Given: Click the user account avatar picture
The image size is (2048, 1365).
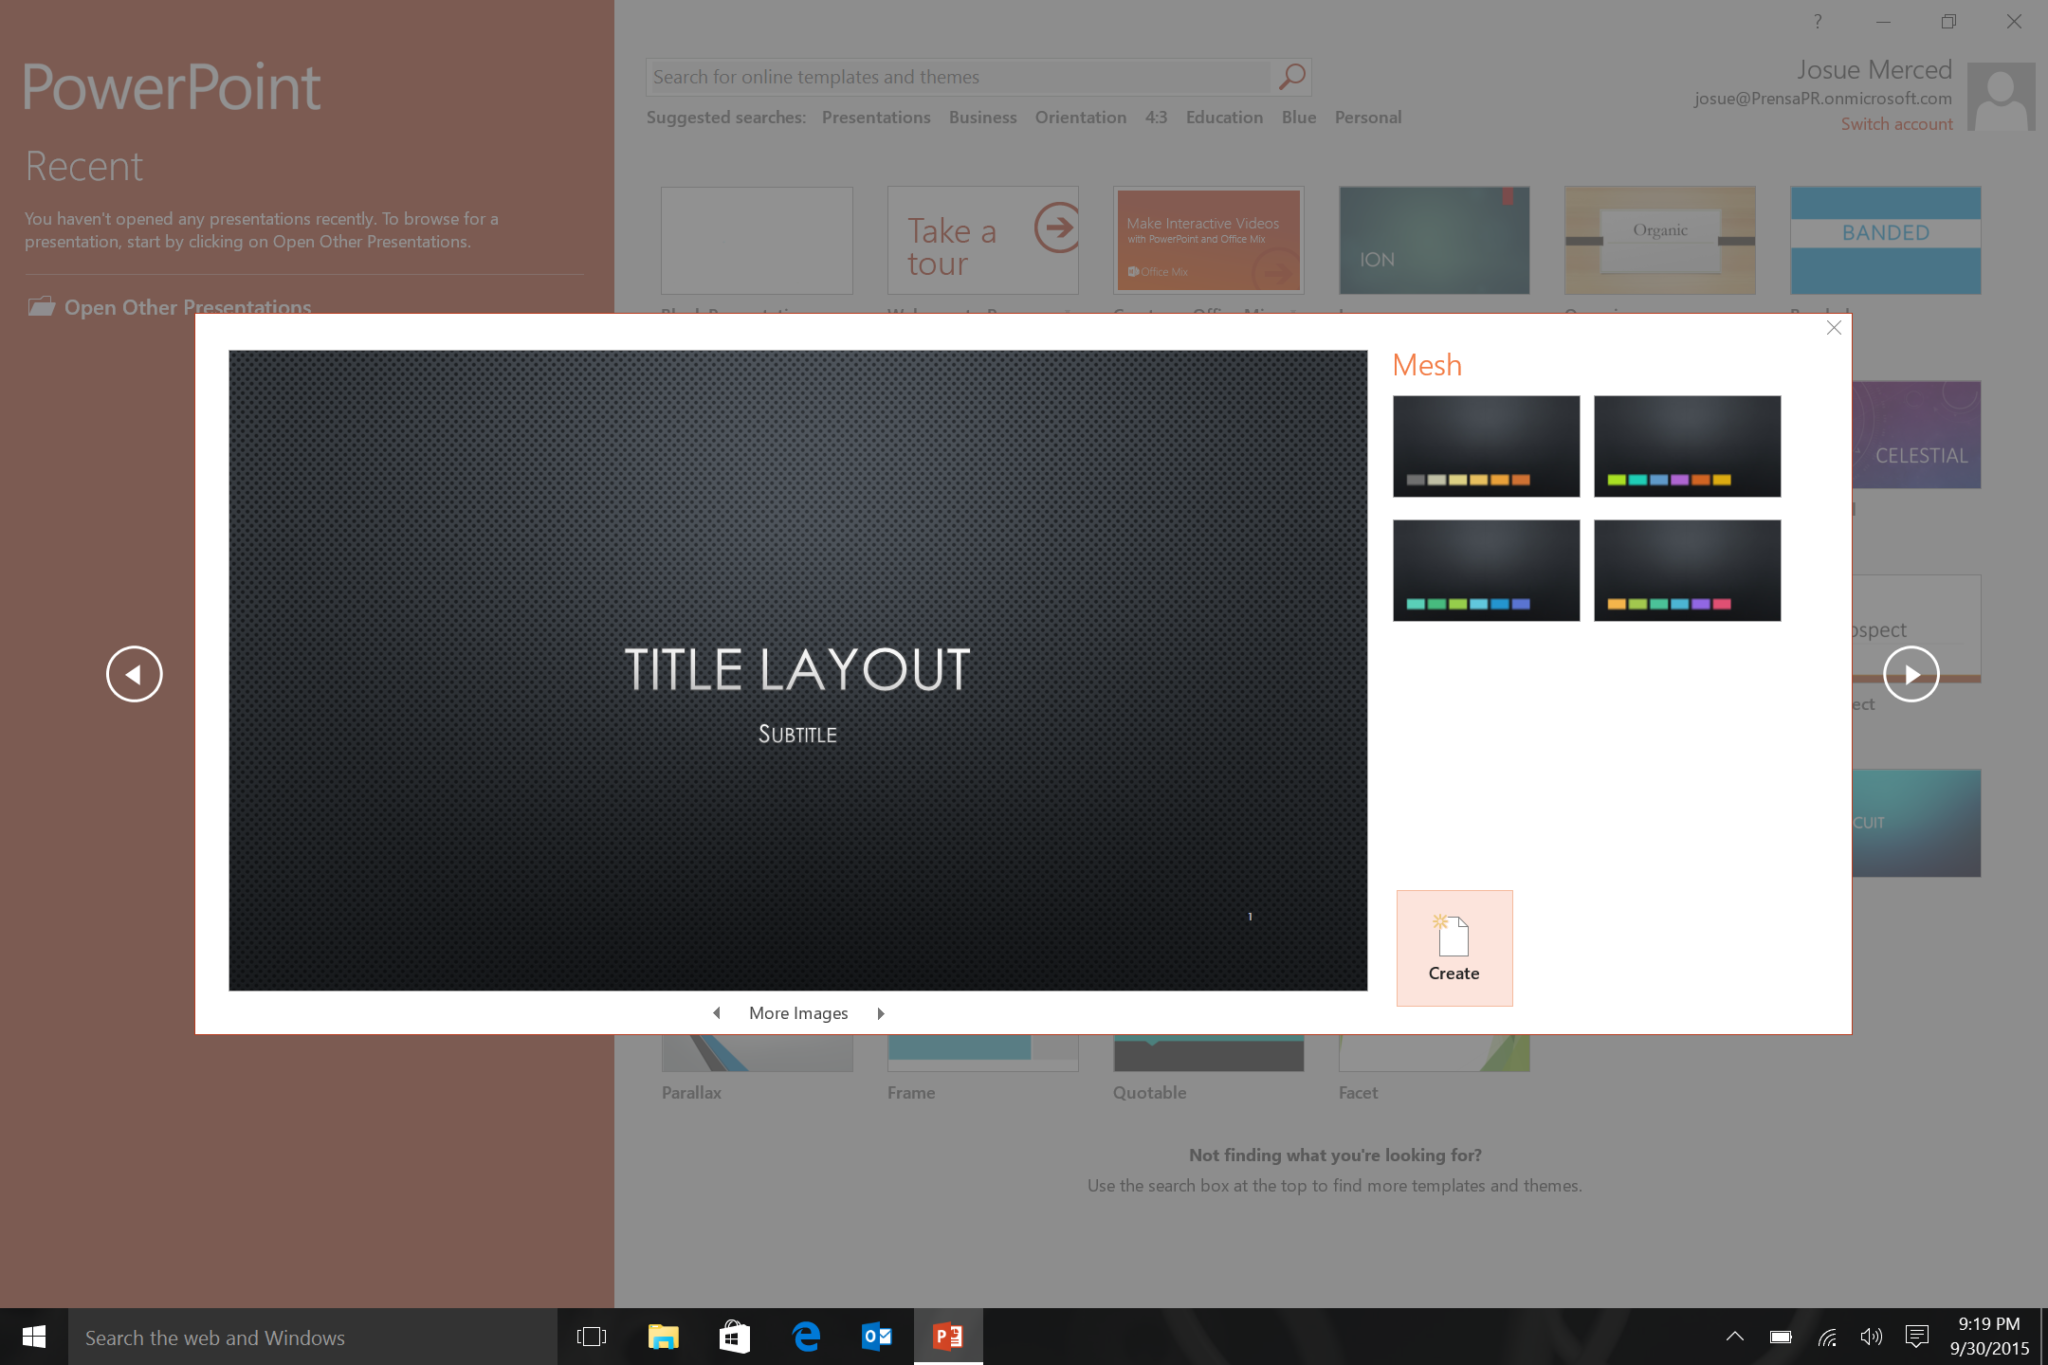Looking at the screenshot, I should 2001,96.
